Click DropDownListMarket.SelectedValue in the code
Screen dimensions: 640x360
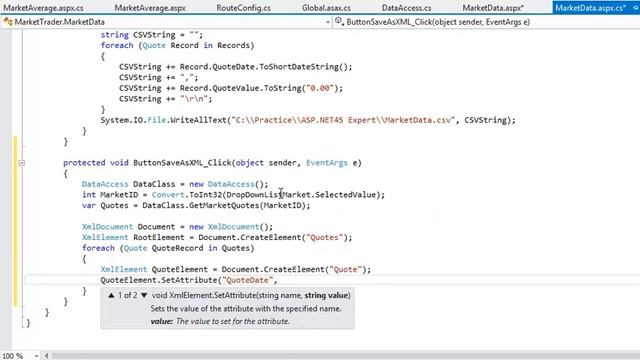pos(301,195)
